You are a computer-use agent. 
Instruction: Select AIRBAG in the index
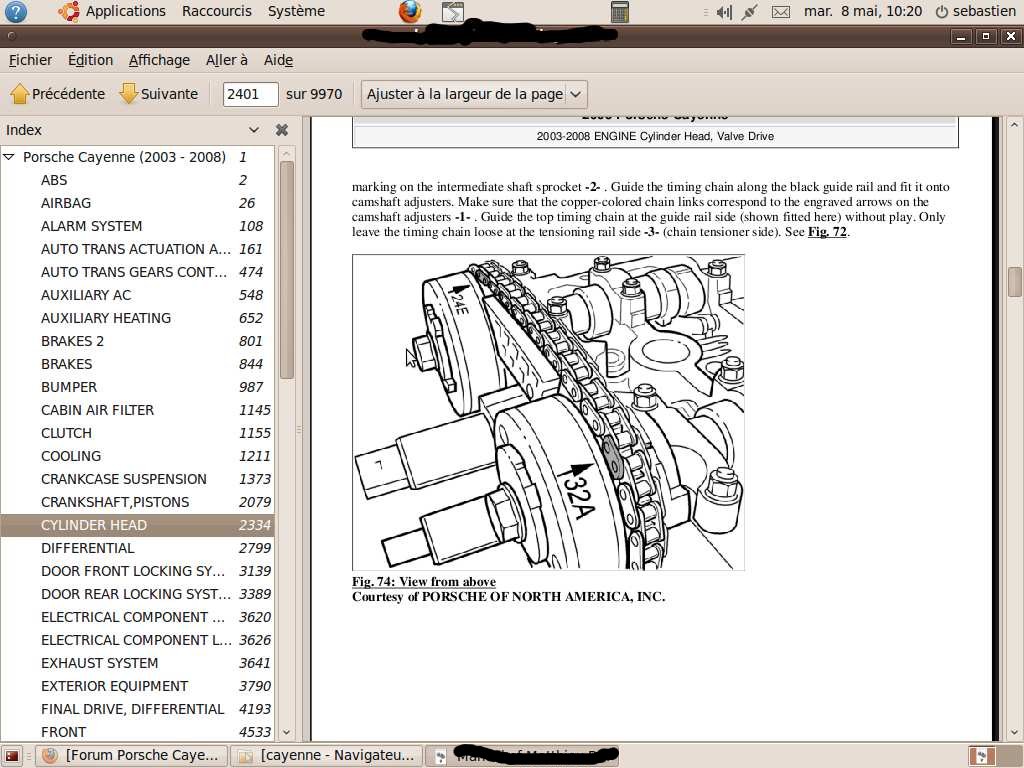pyautogui.click(x=137, y=203)
